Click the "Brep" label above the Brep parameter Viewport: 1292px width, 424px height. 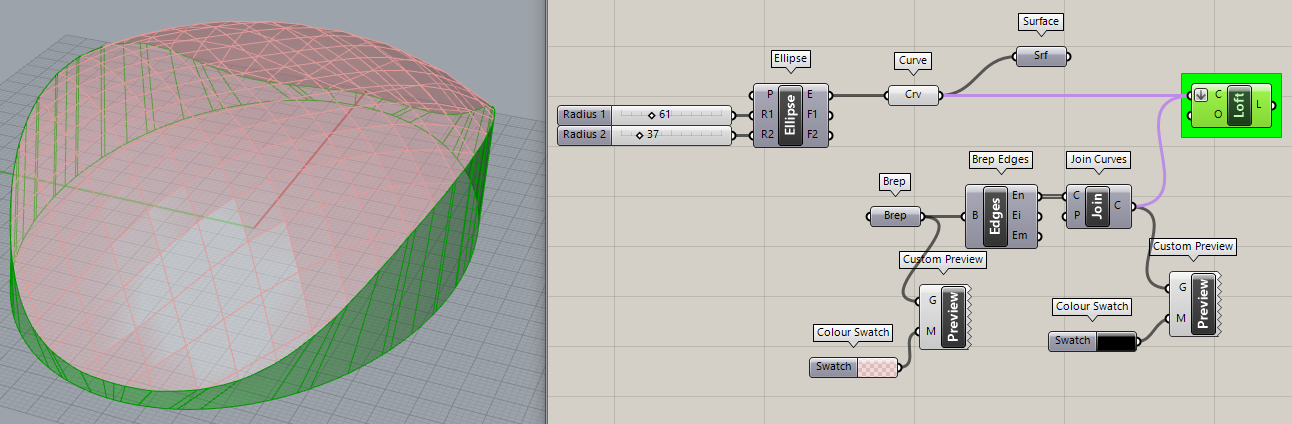(x=895, y=181)
